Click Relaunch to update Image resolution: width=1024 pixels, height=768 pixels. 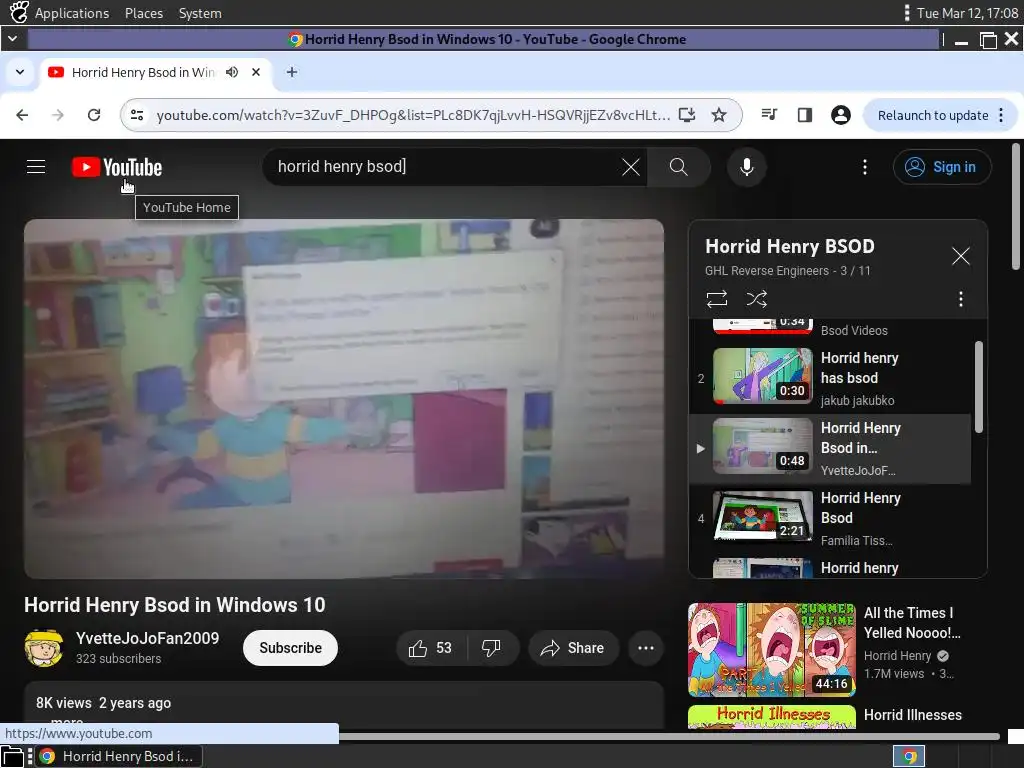933,116
